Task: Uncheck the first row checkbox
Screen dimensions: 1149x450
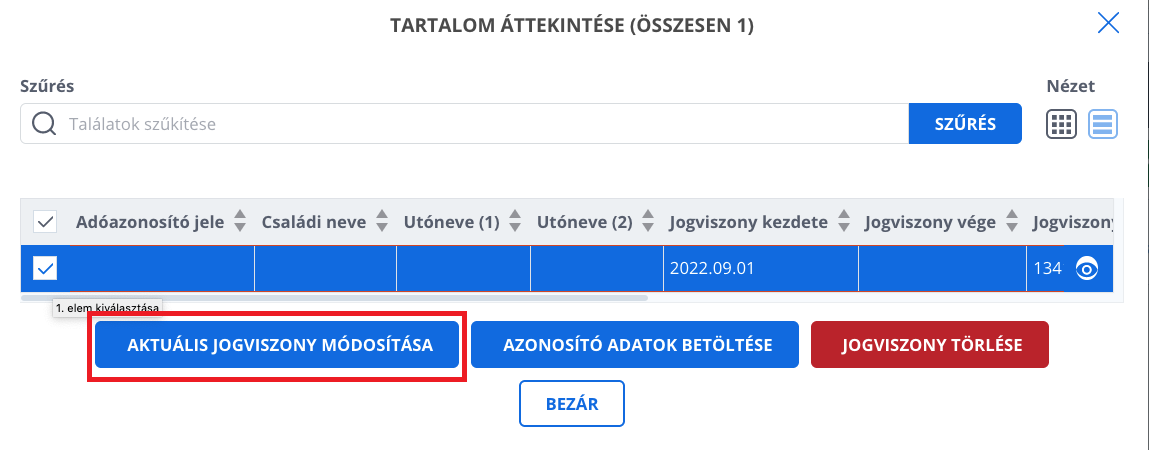Action: click(45, 269)
